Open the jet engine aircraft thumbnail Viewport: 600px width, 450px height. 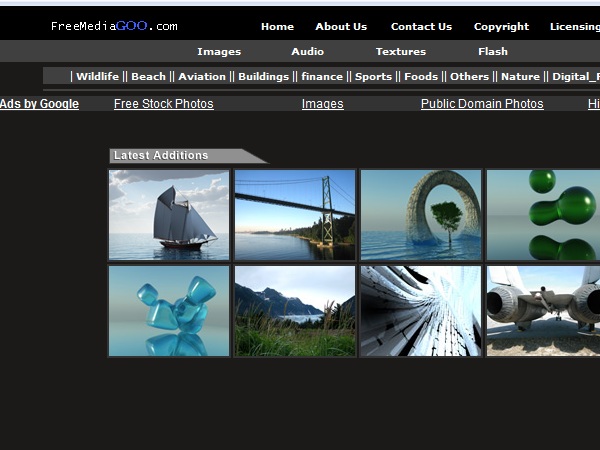point(543,311)
